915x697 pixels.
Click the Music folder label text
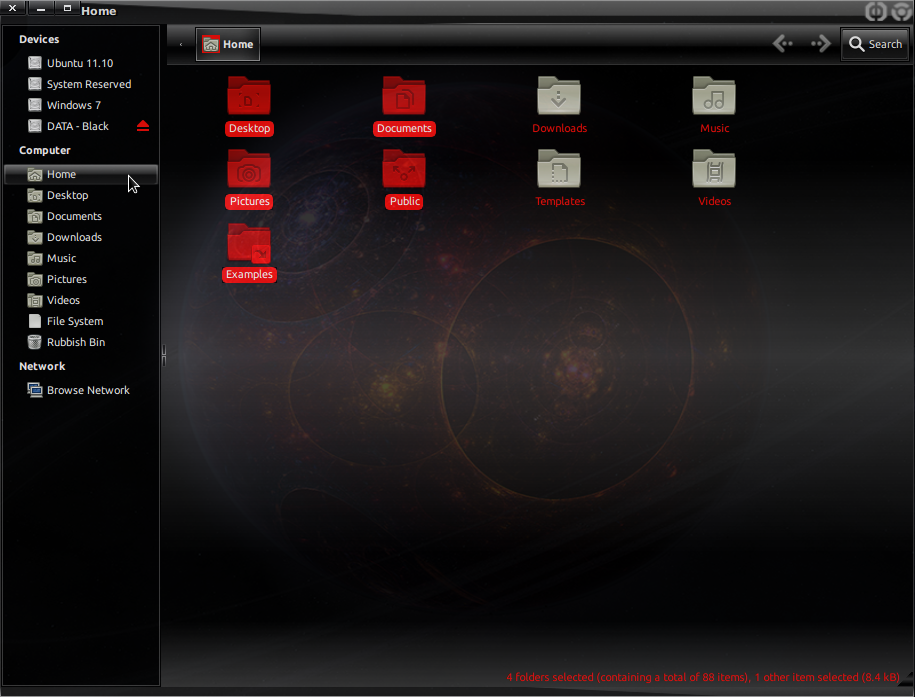[714, 128]
